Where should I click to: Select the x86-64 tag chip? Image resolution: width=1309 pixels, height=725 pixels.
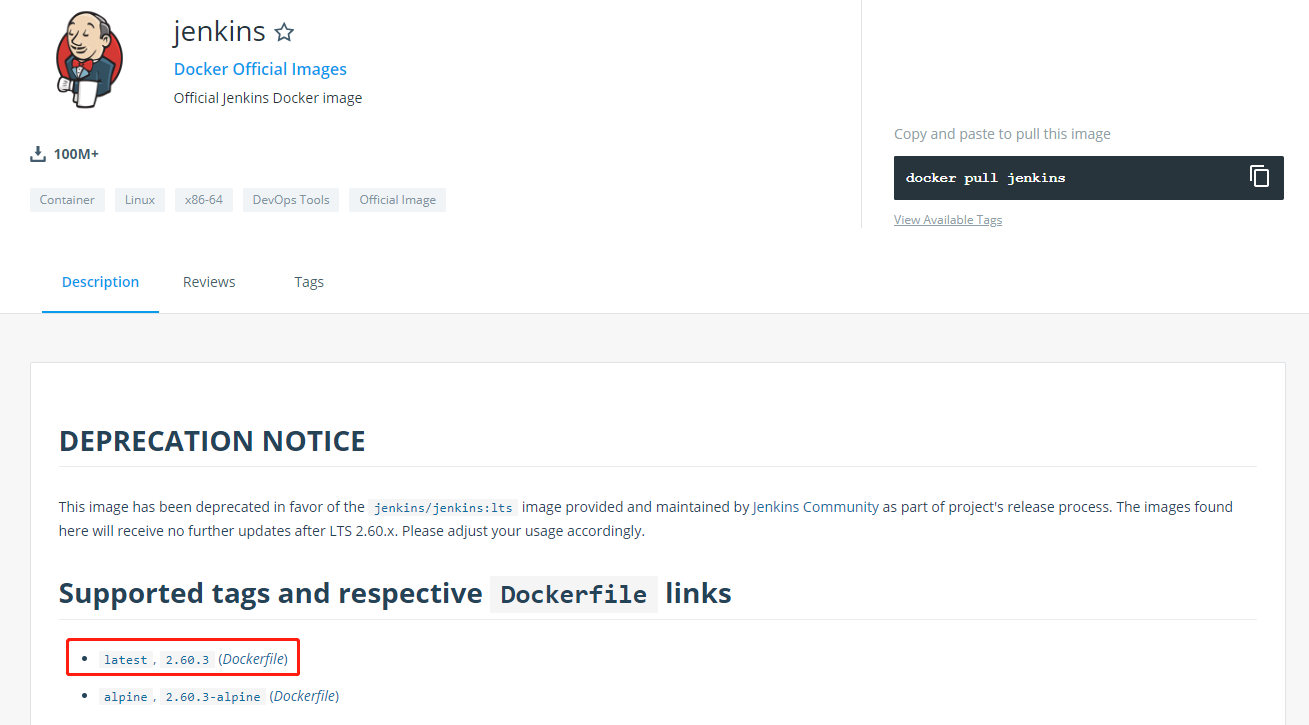click(204, 200)
